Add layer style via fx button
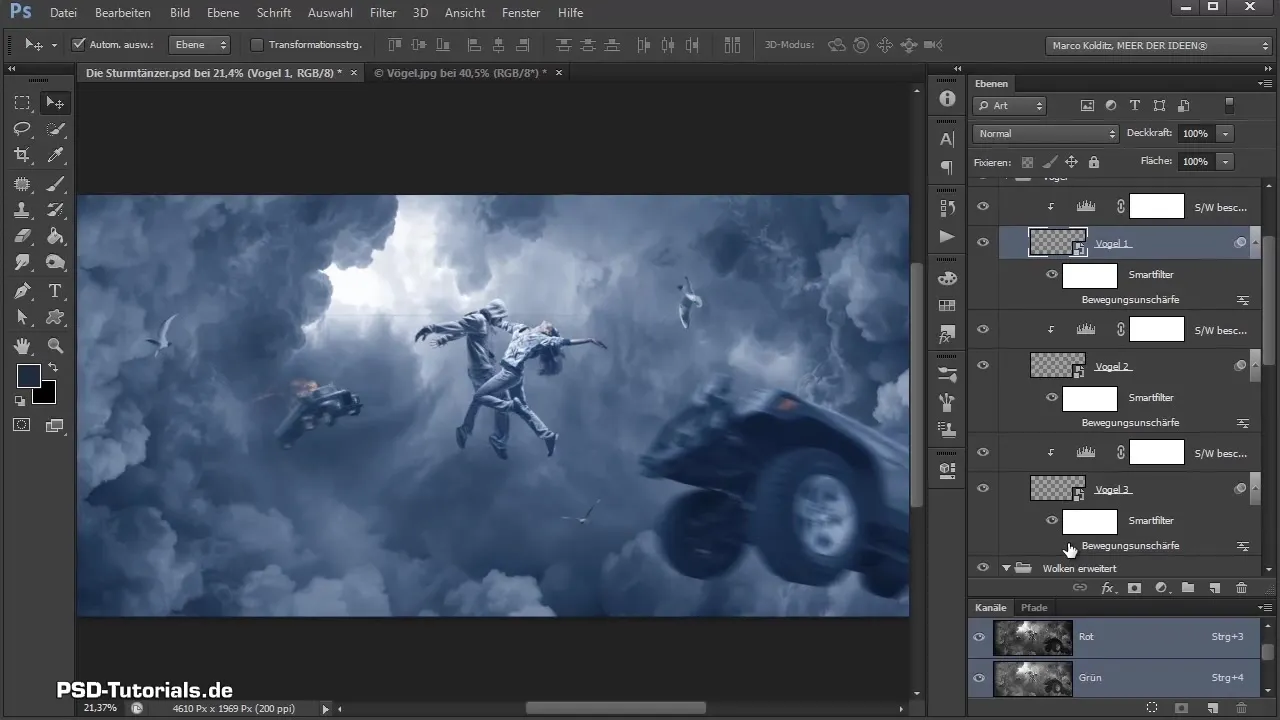The width and height of the screenshot is (1280, 720). [1107, 588]
